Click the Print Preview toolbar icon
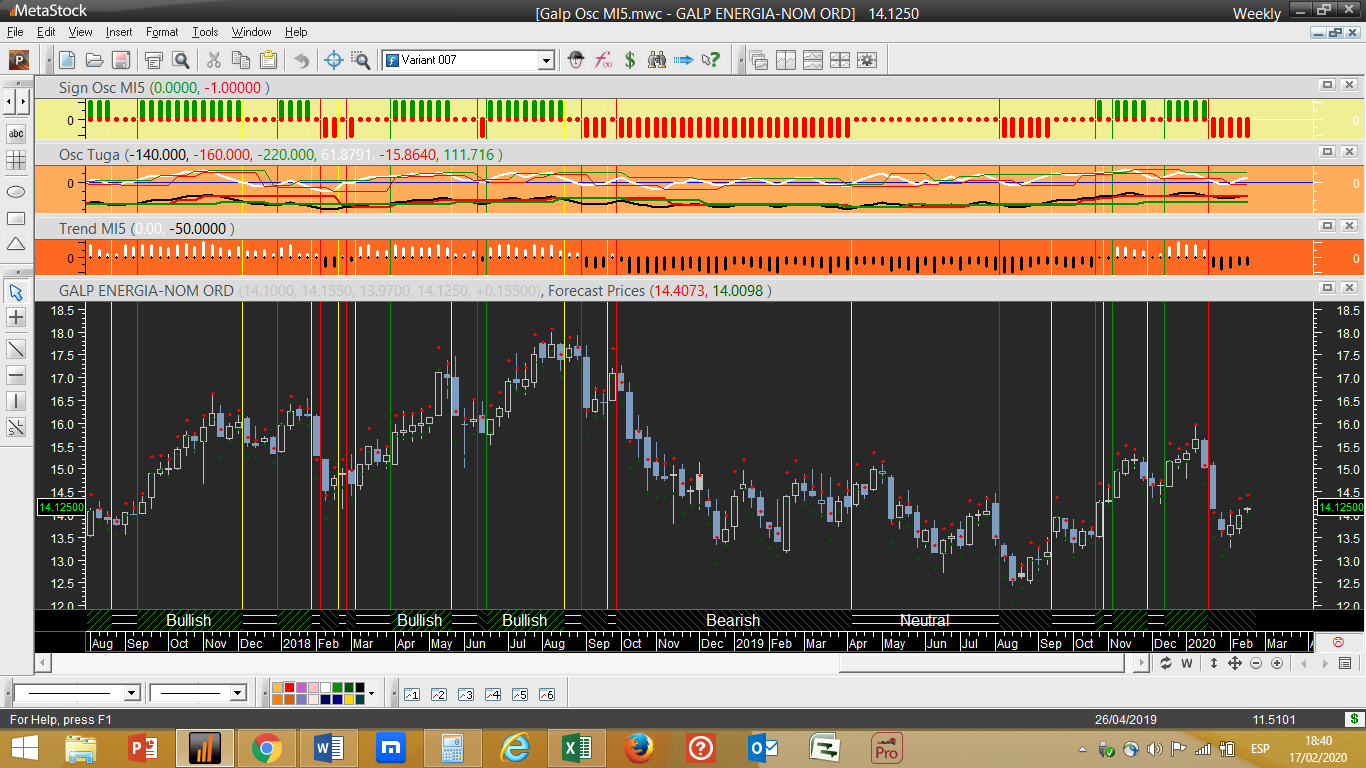Screen dimensions: 1366x768 (x=181, y=60)
